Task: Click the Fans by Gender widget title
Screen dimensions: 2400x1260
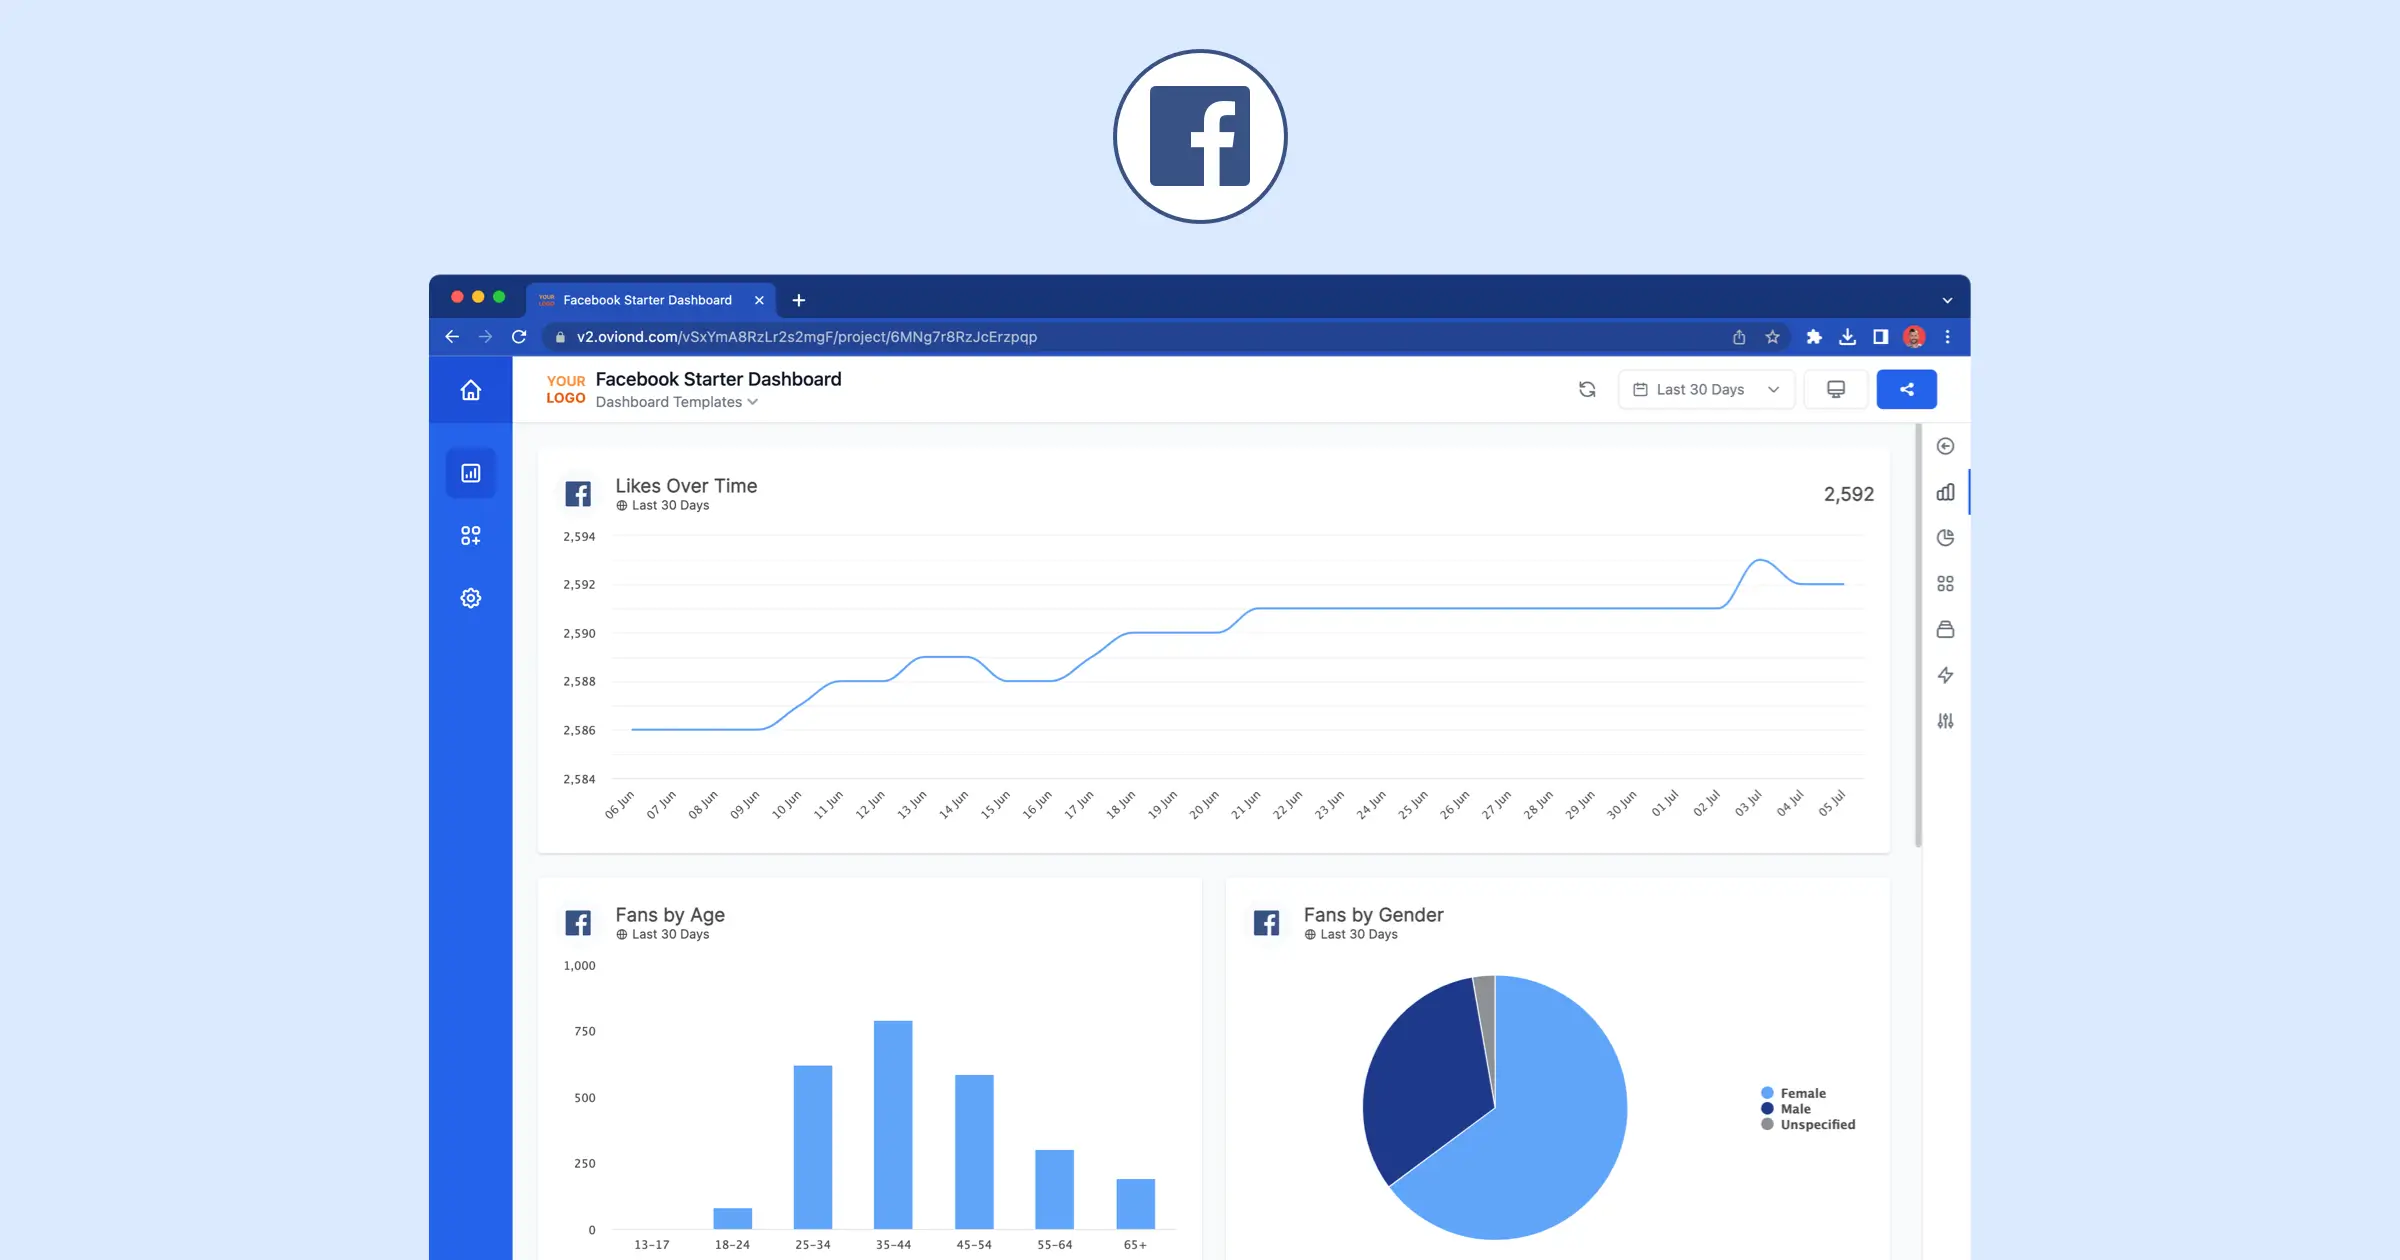Action: (x=1373, y=915)
